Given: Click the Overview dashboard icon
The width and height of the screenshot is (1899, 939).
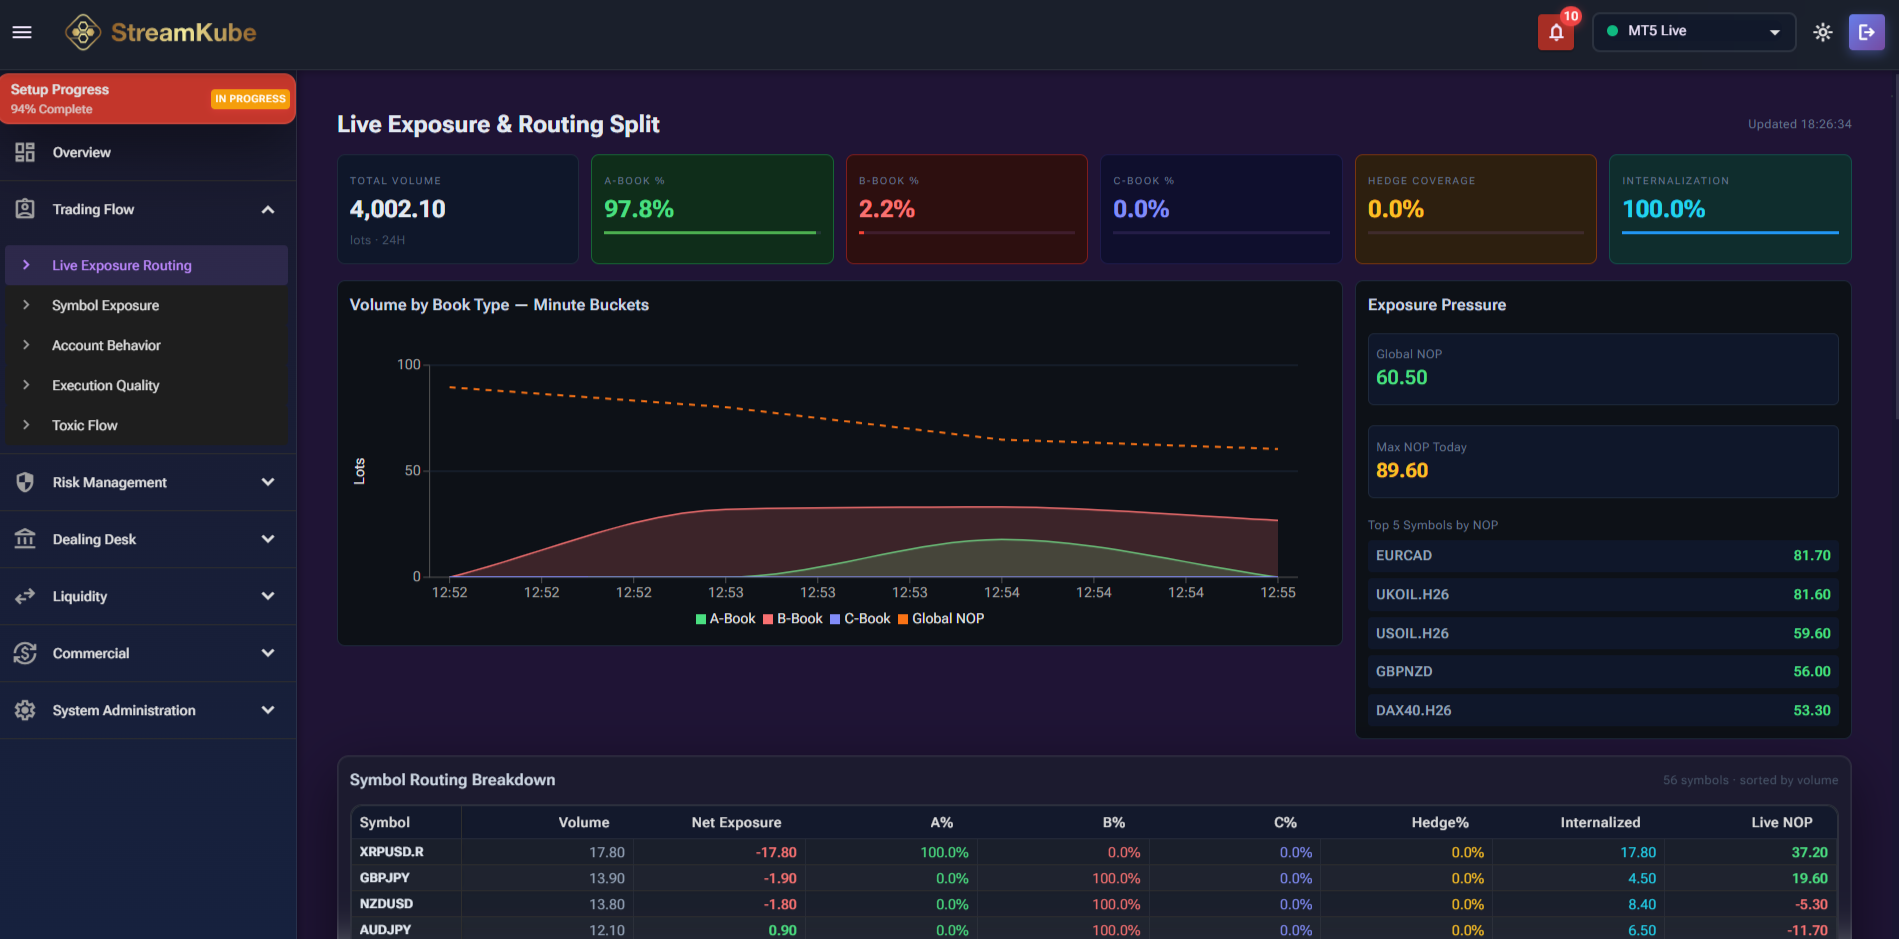Looking at the screenshot, I should [25, 152].
